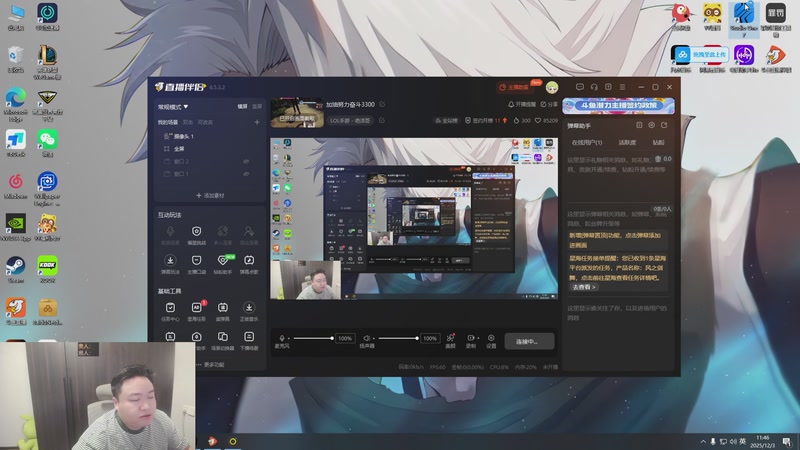Edit stream title pencil icon
The width and height of the screenshot is (800, 450).
pyautogui.click(x=382, y=104)
